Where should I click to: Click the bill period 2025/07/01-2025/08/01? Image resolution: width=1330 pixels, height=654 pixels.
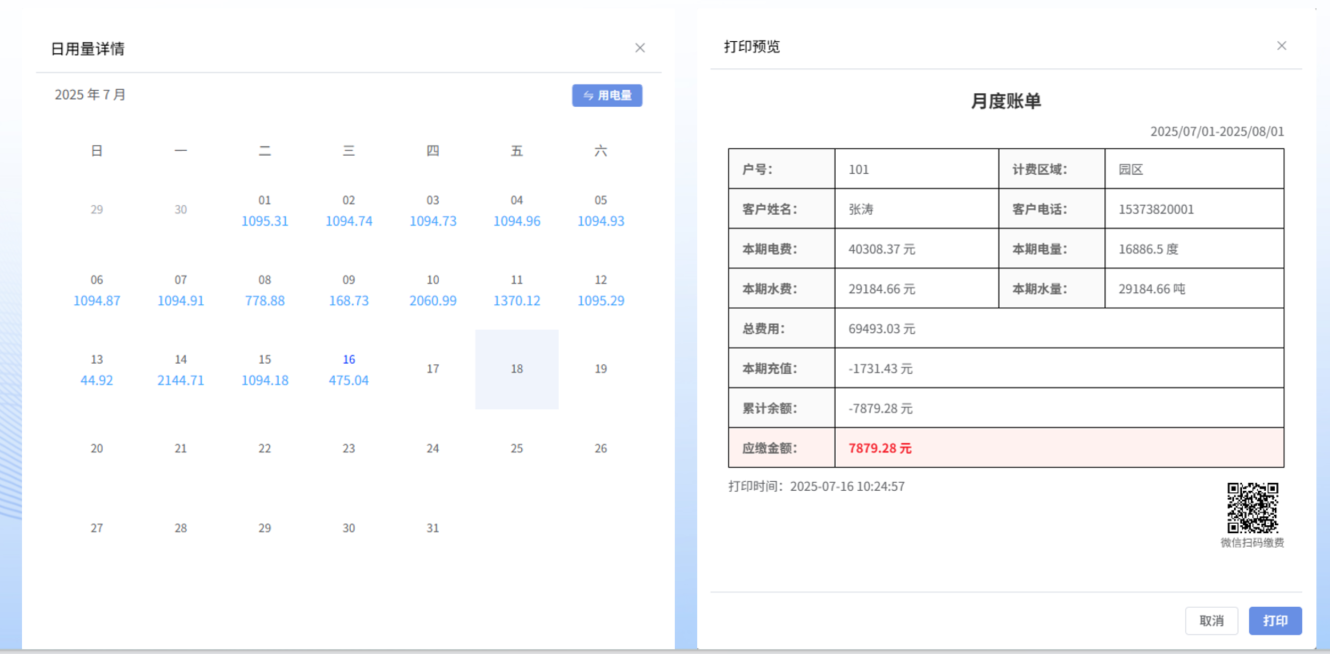click(x=1217, y=131)
